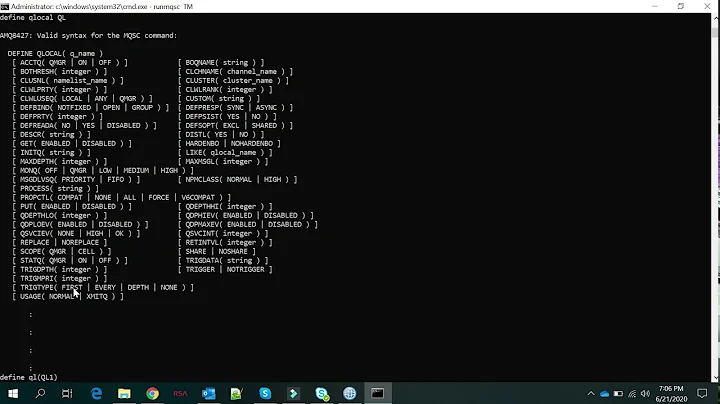
Task: Click 'ACCTQ( QMGR | ON | OFF )' option
Action: tap(70, 62)
